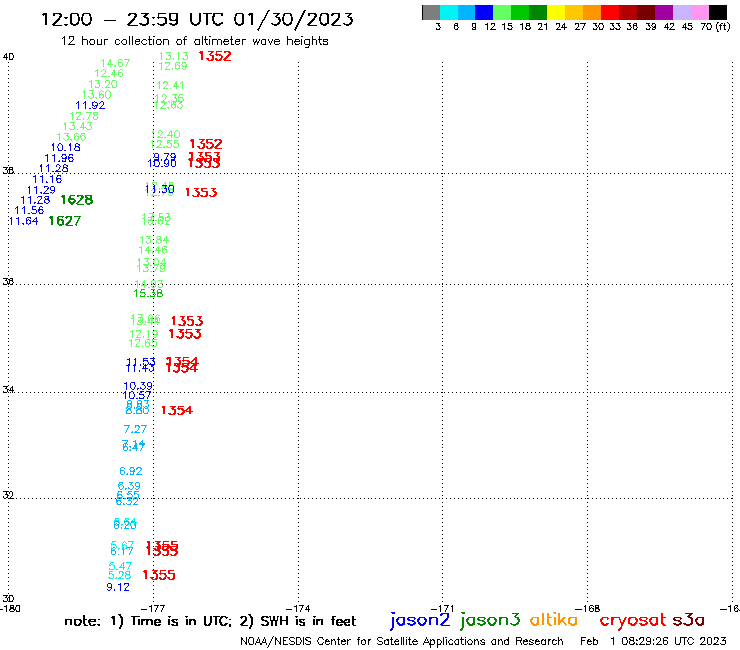The height and width of the screenshot is (650, 740).
Task: Click the '45' label under the color scale
Action: click(687, 27)
